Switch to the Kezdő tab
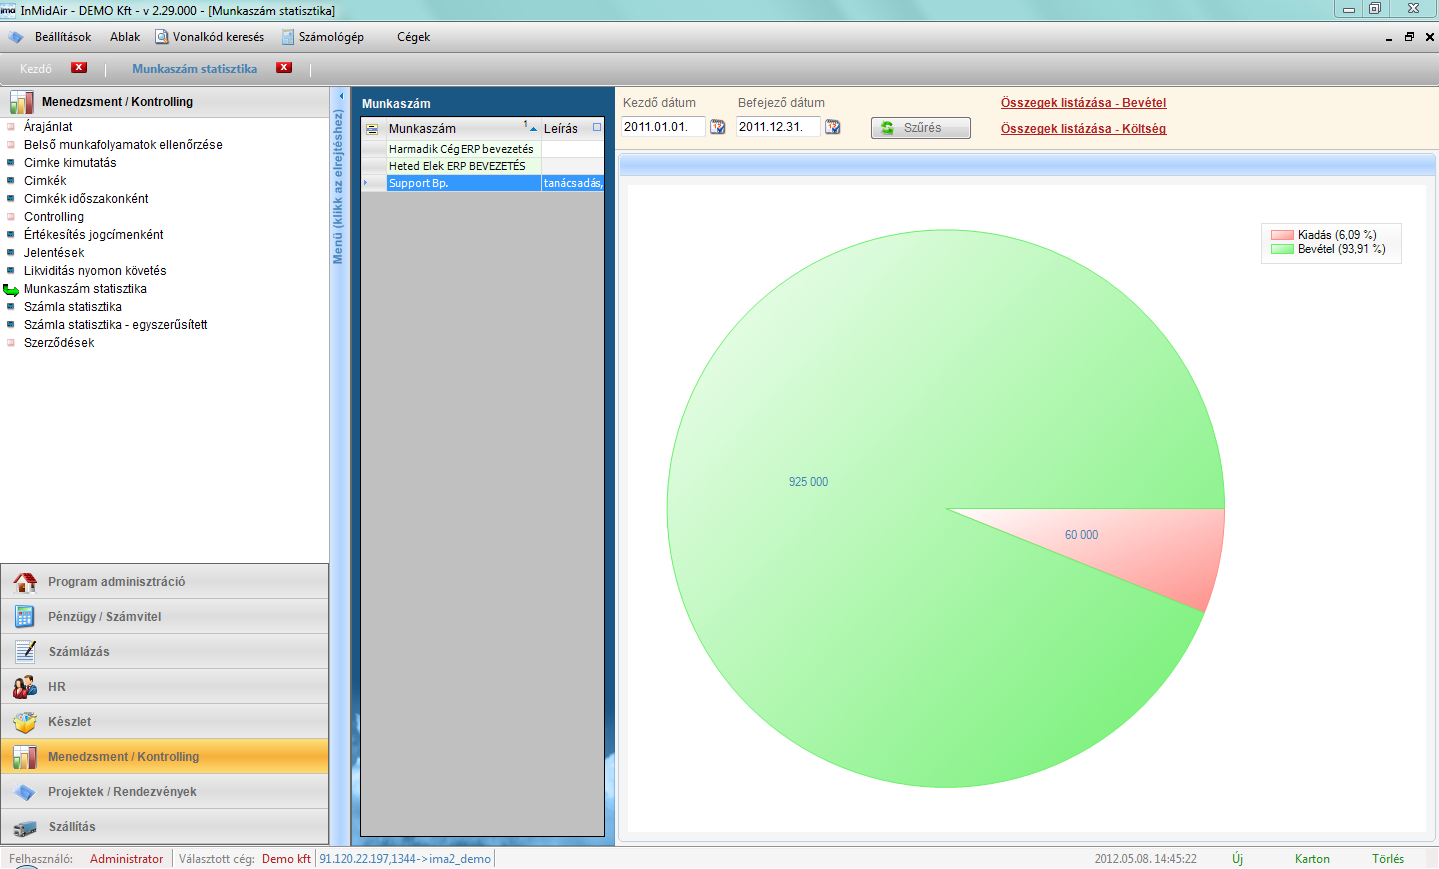Image resolution: width=1439 pixels, height=869 pixels. pos(36,69)
